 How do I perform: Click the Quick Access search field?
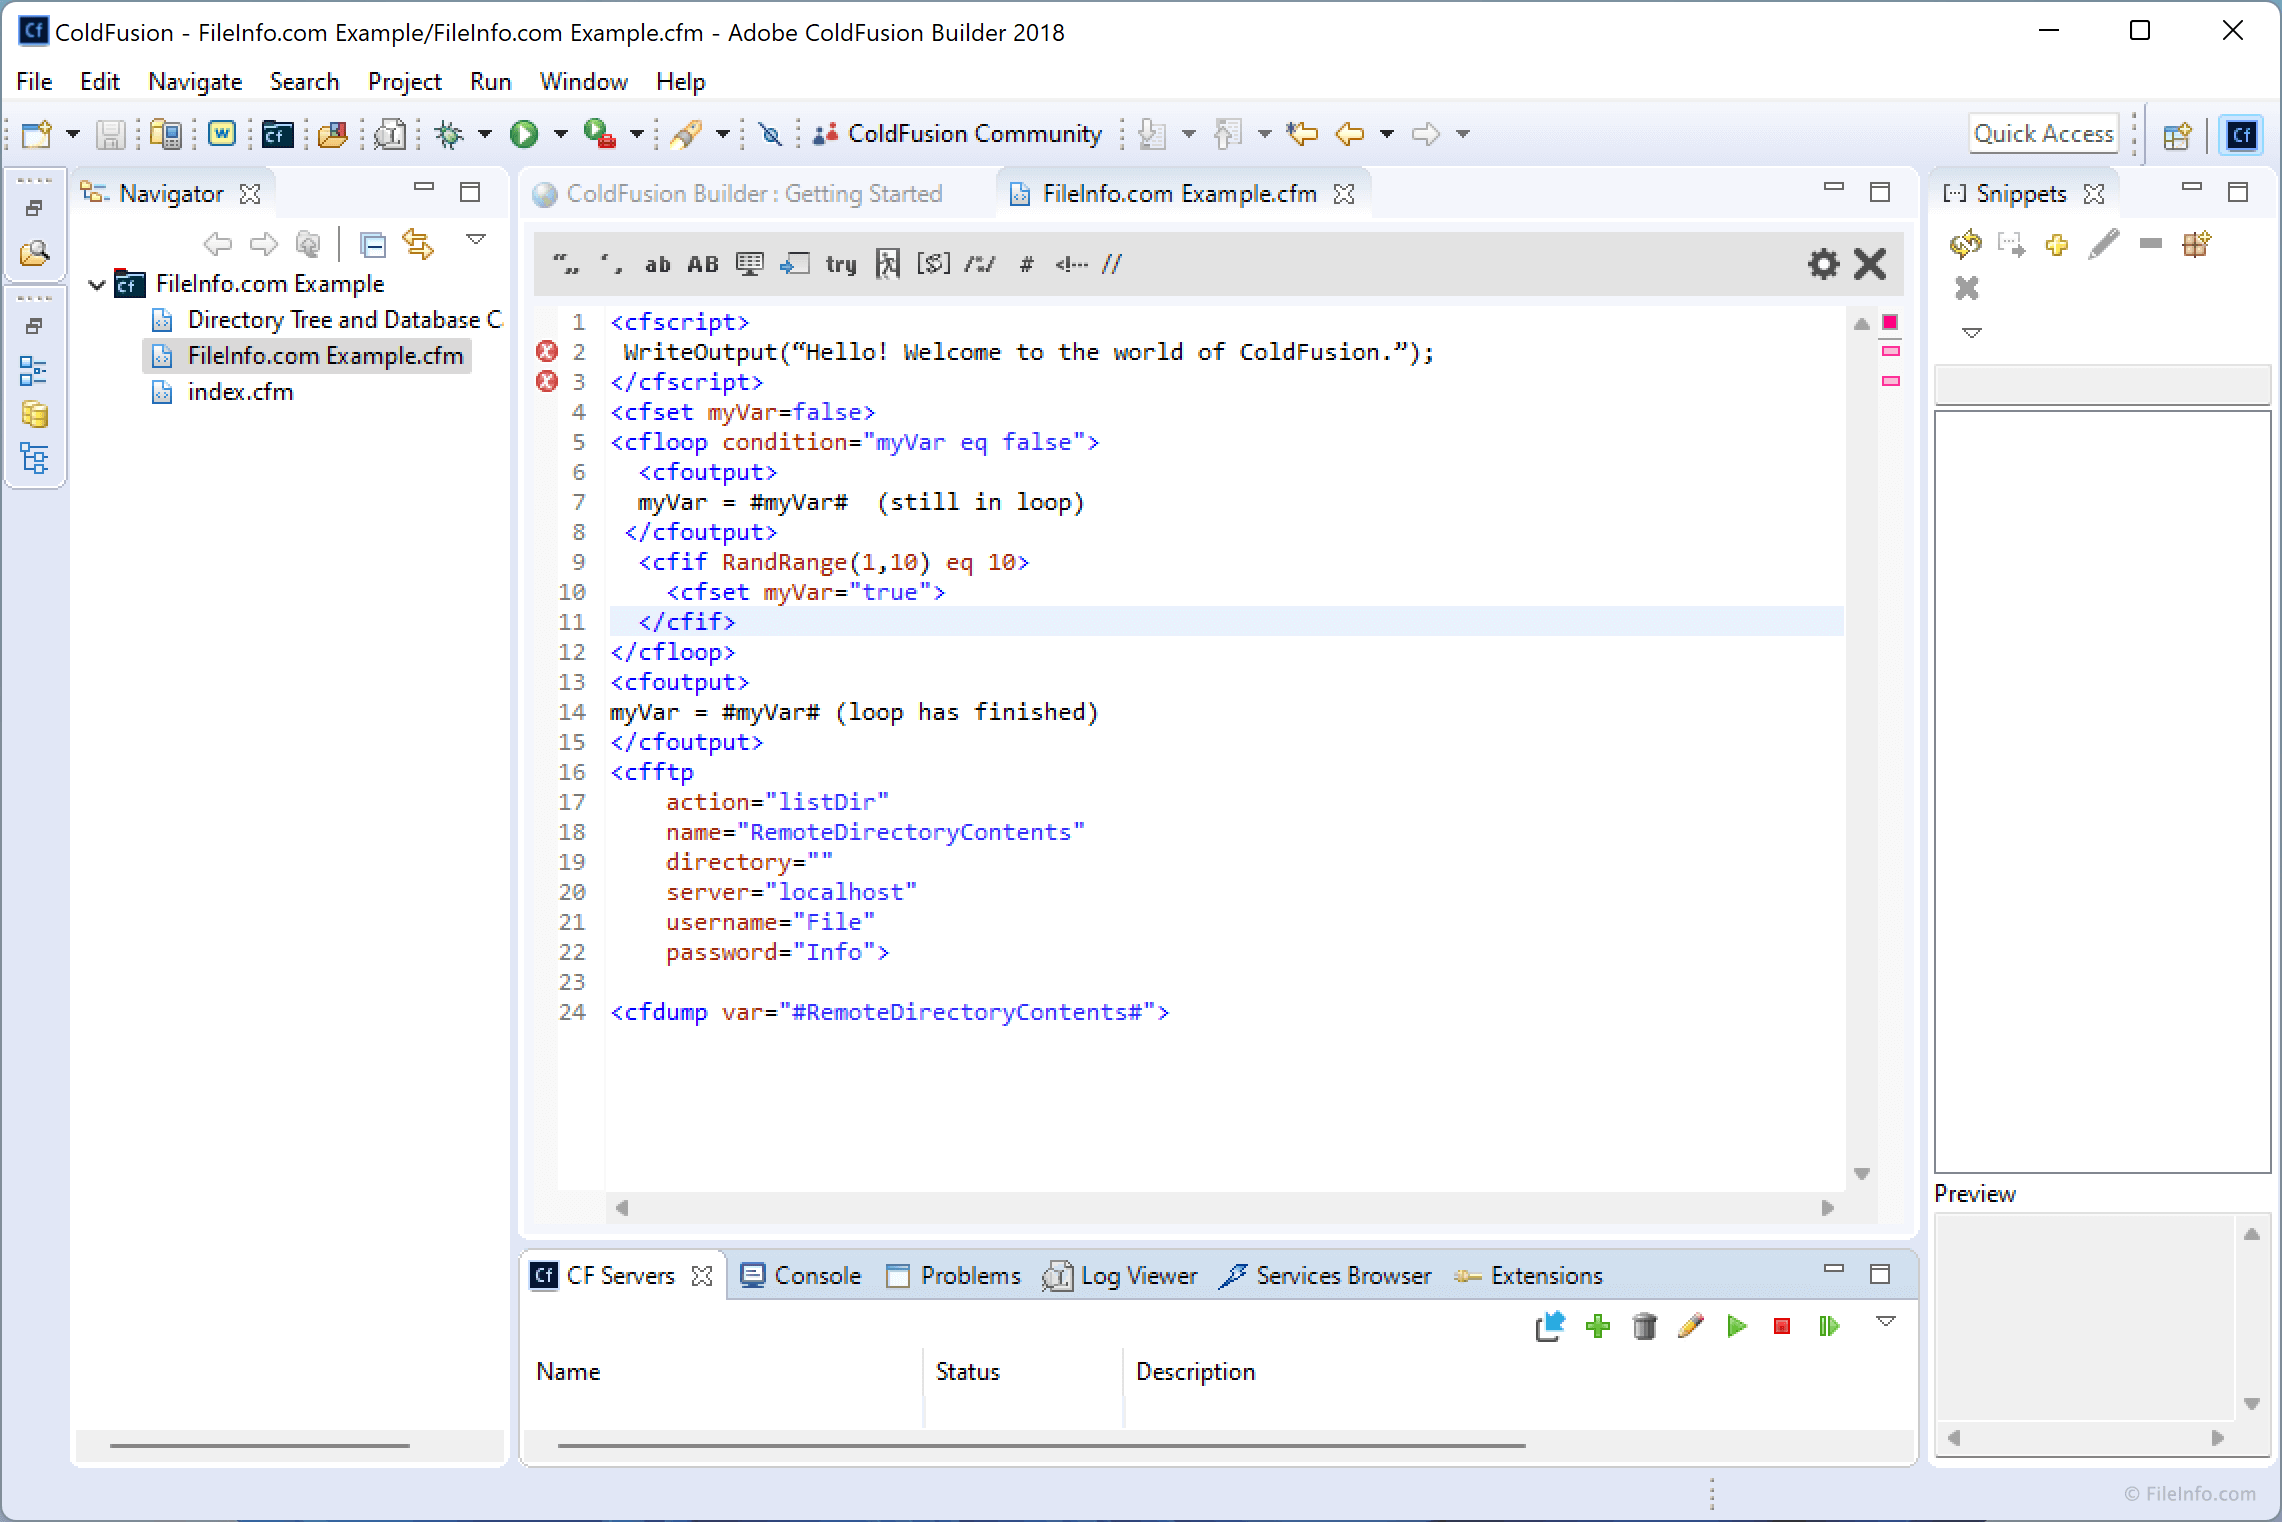point(2043,134)
